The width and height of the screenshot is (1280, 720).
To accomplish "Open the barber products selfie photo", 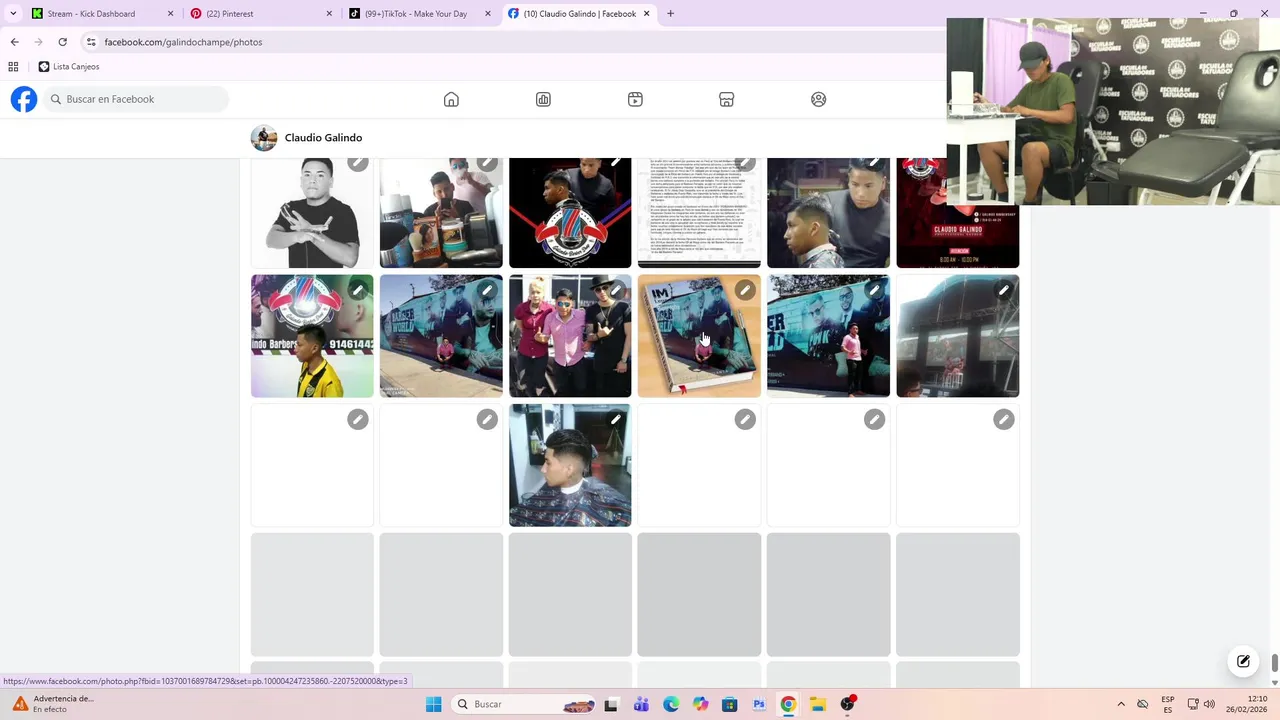I will tap(441, 213).
